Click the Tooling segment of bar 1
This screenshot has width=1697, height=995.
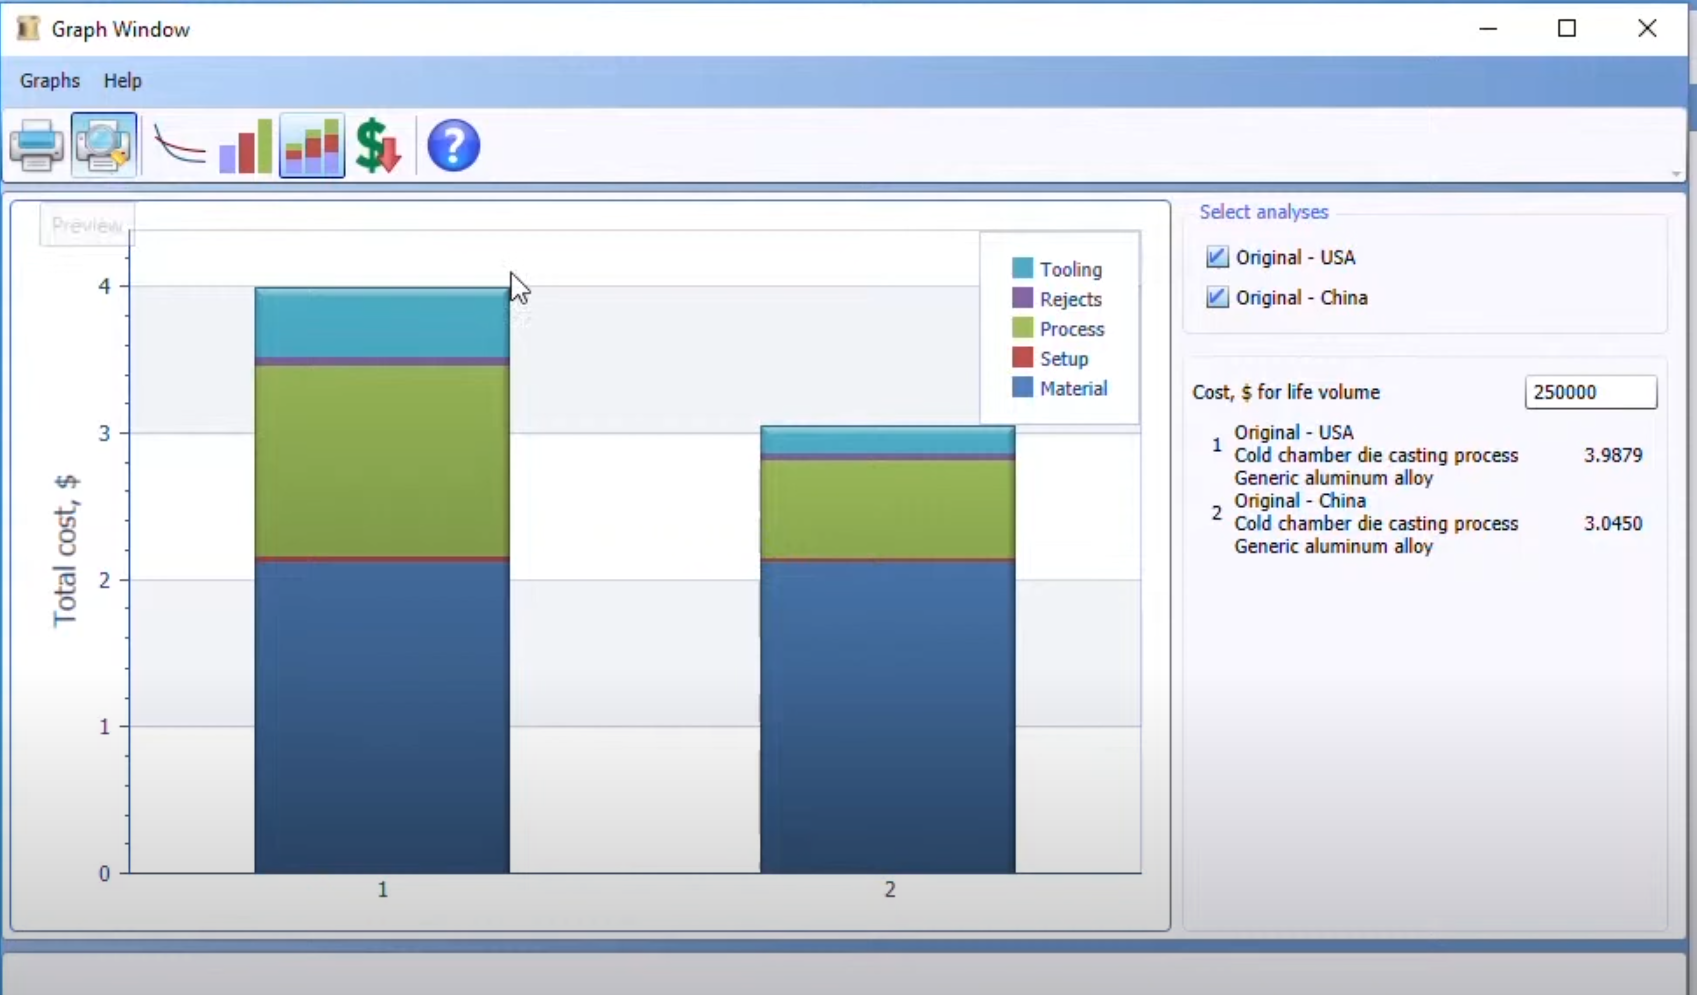click(x=382, y=322)
